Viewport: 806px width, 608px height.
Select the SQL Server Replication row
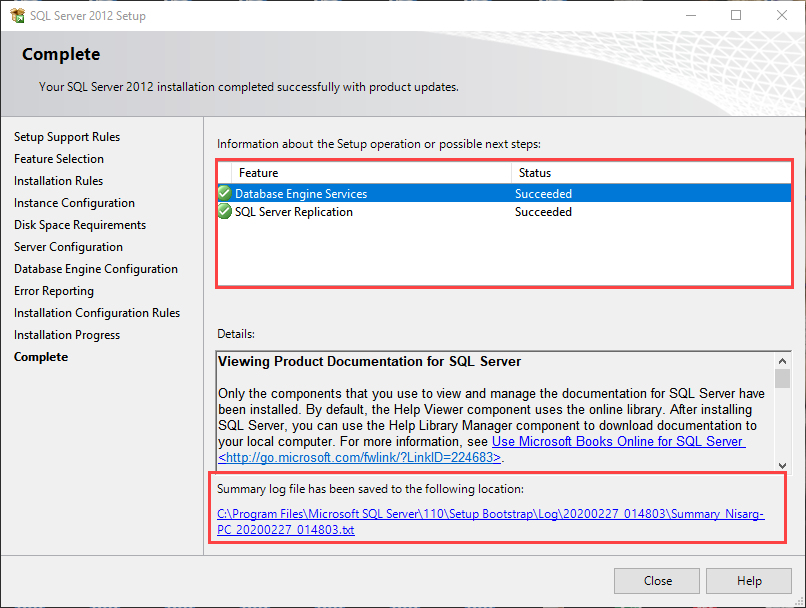tap(504, 212)
